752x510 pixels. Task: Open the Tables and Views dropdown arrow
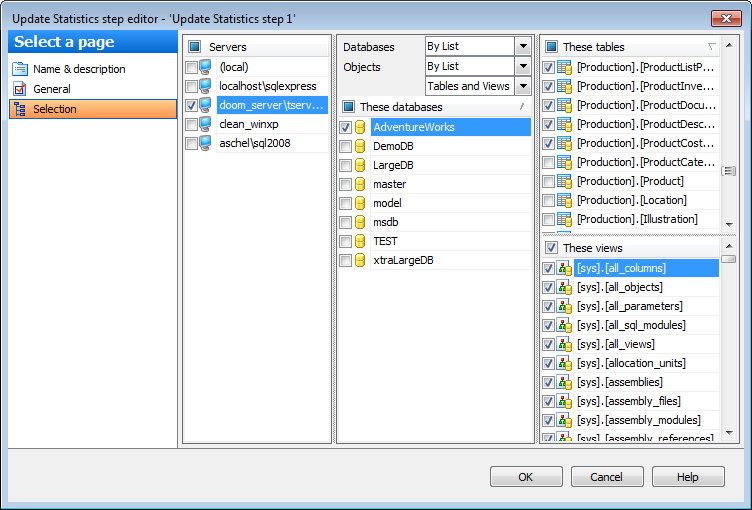pos(523,86)
